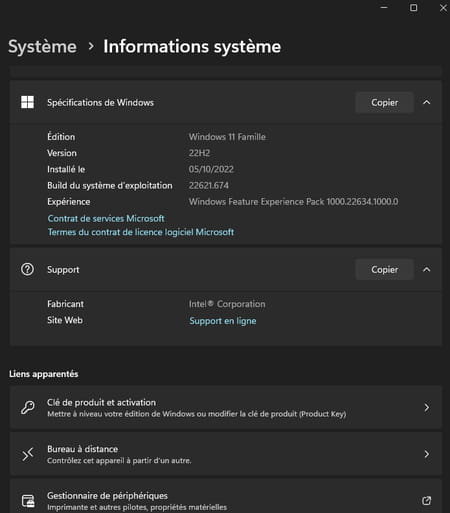Click the breadcrumb separator chevron after Système

click(x=90, y=46)
